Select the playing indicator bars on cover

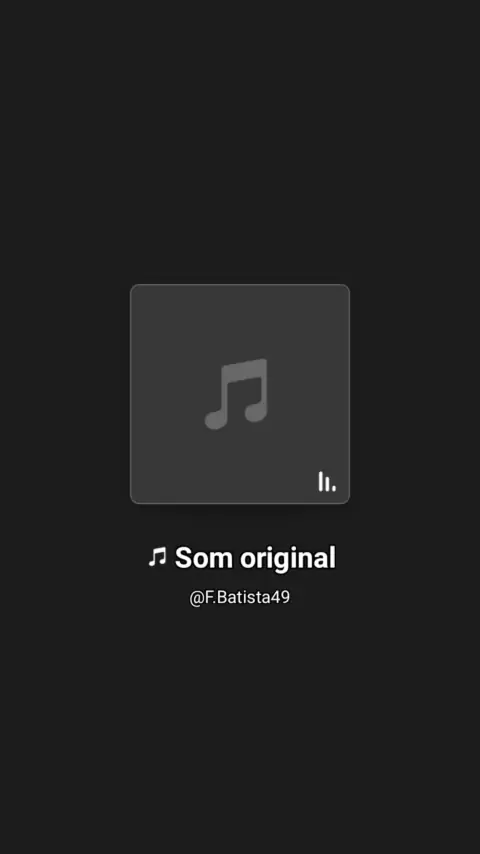[x=327, y=481]
